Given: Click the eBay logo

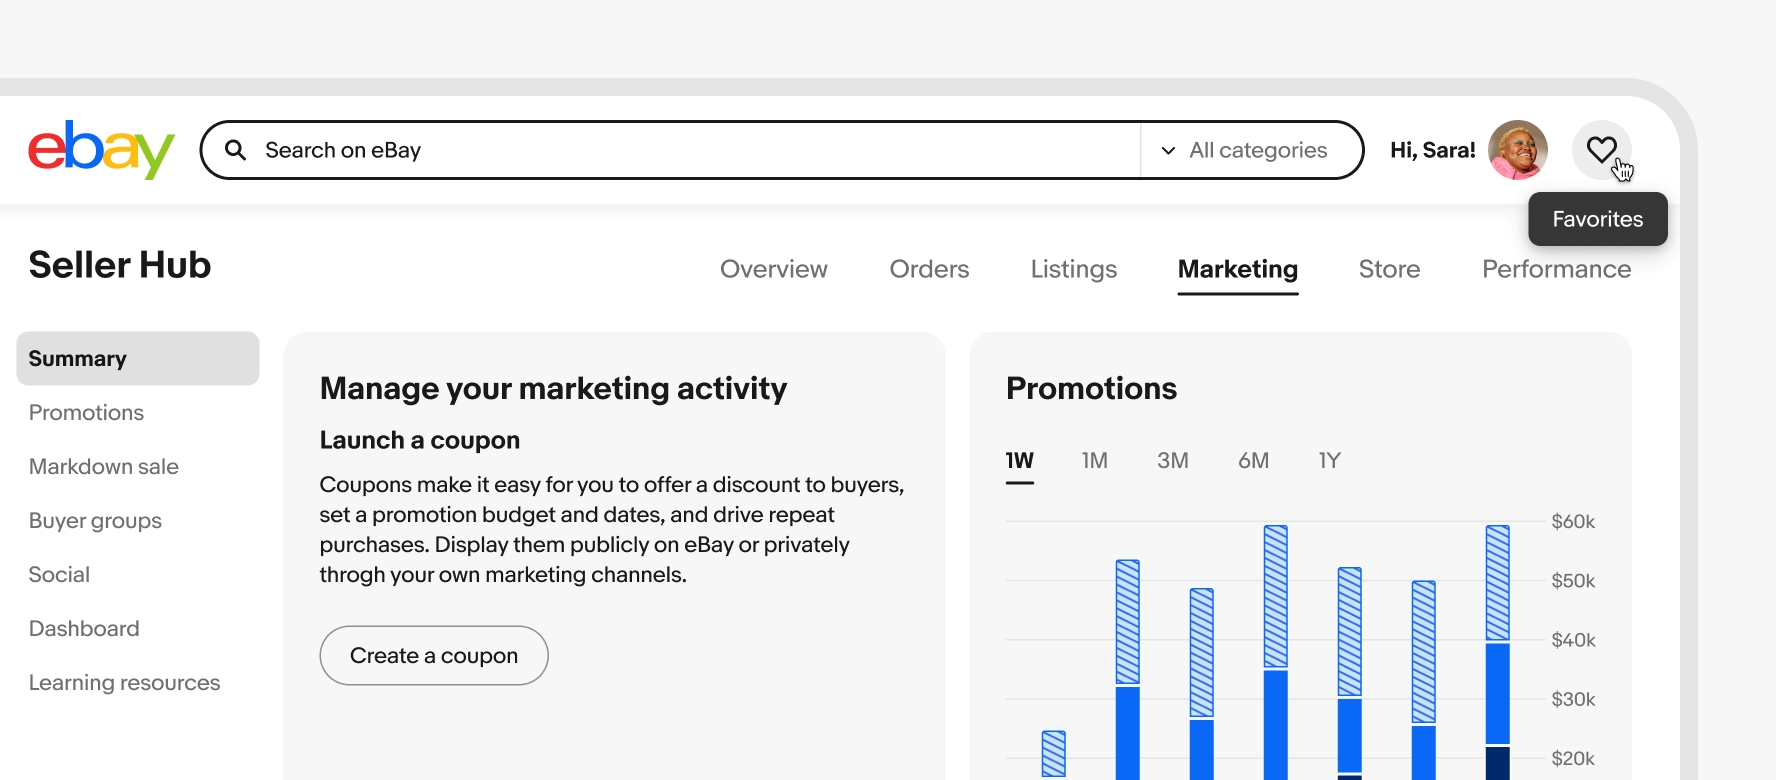Looking at the screenshot, I should (101, 150).
